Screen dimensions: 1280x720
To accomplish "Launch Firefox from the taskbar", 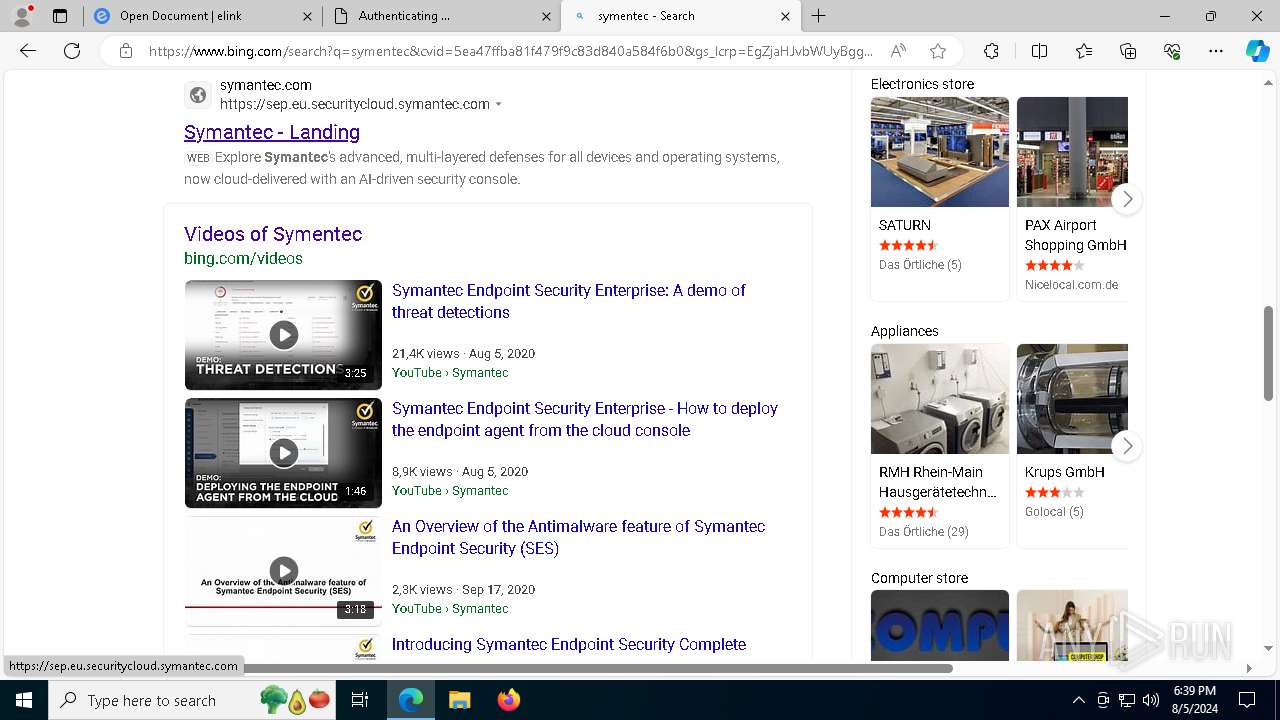I will (508, 700).
